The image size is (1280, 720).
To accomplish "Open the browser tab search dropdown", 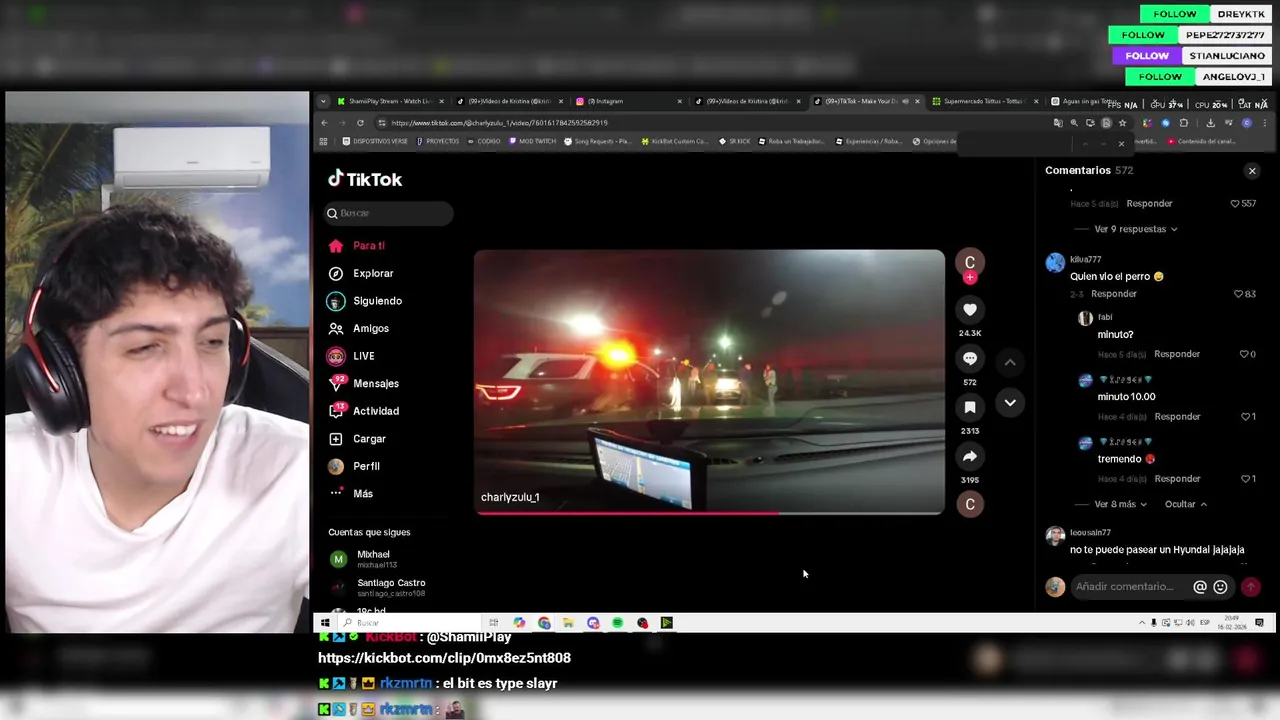I will (323, 101).
